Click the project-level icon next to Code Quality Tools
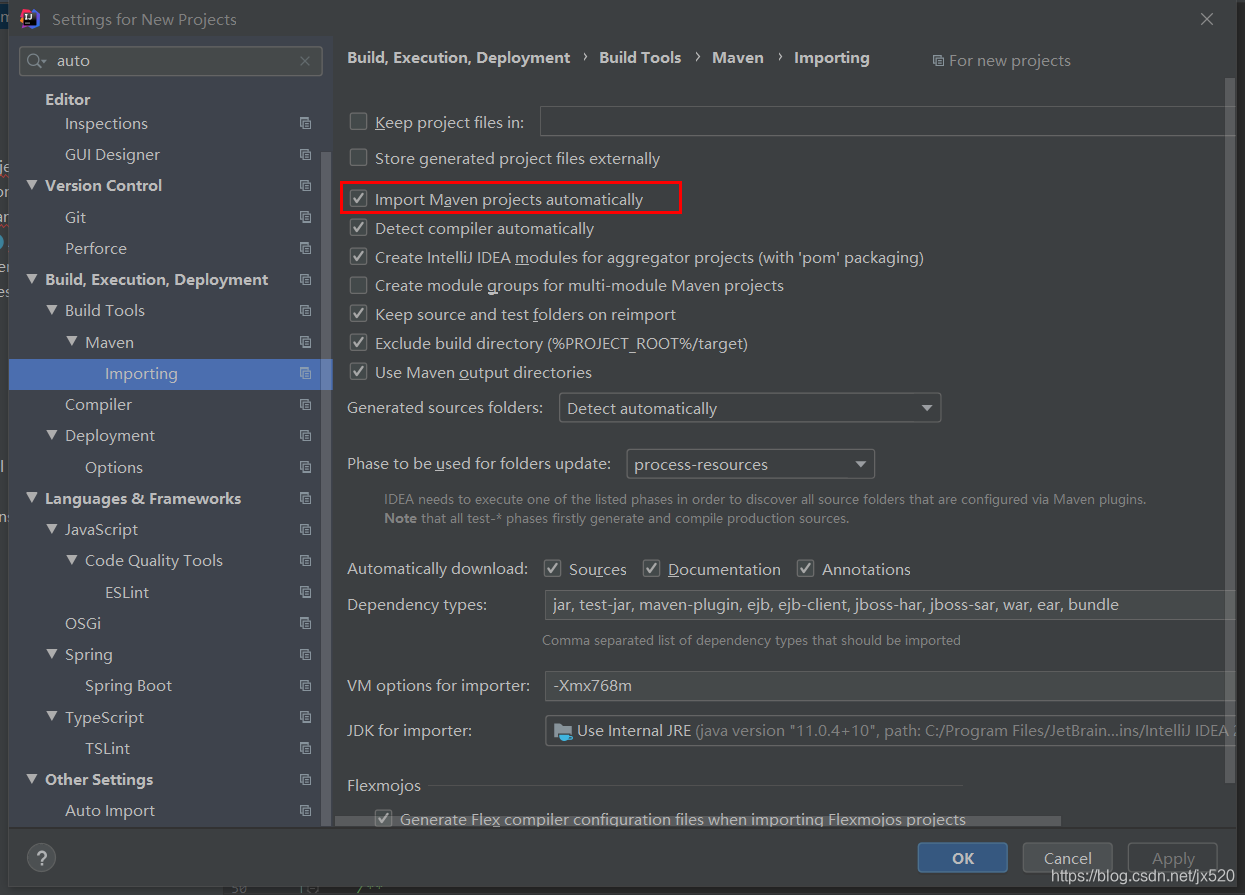 [x=305, y=561]
